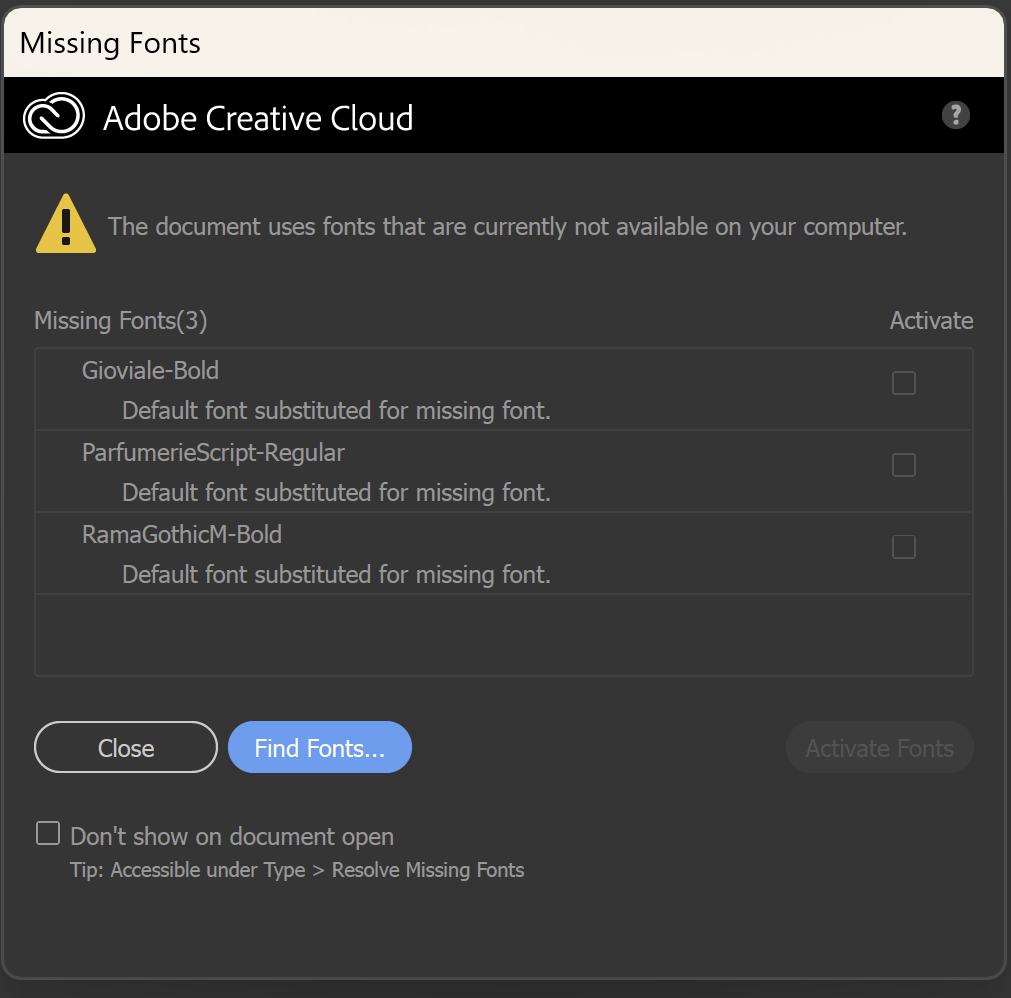Viewport: 1011px width, 998px height.
Task: Click the empty row in the fonts list
Action: pyautogui.click(x=503, y=635)
